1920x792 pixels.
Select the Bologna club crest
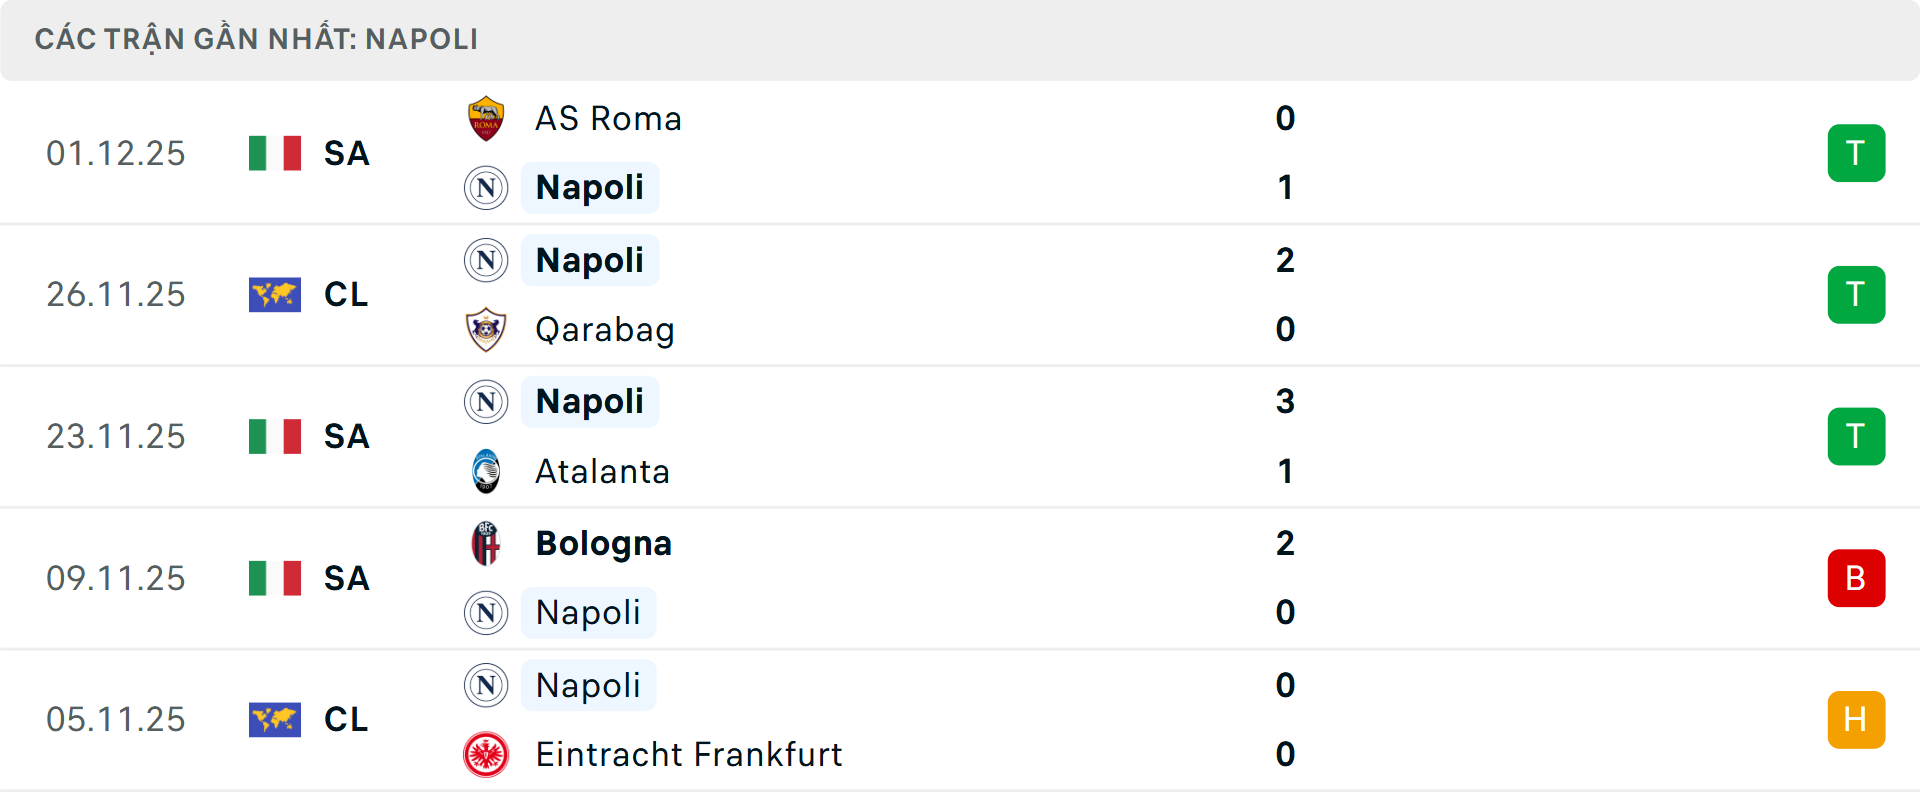(x=486, y=544)
